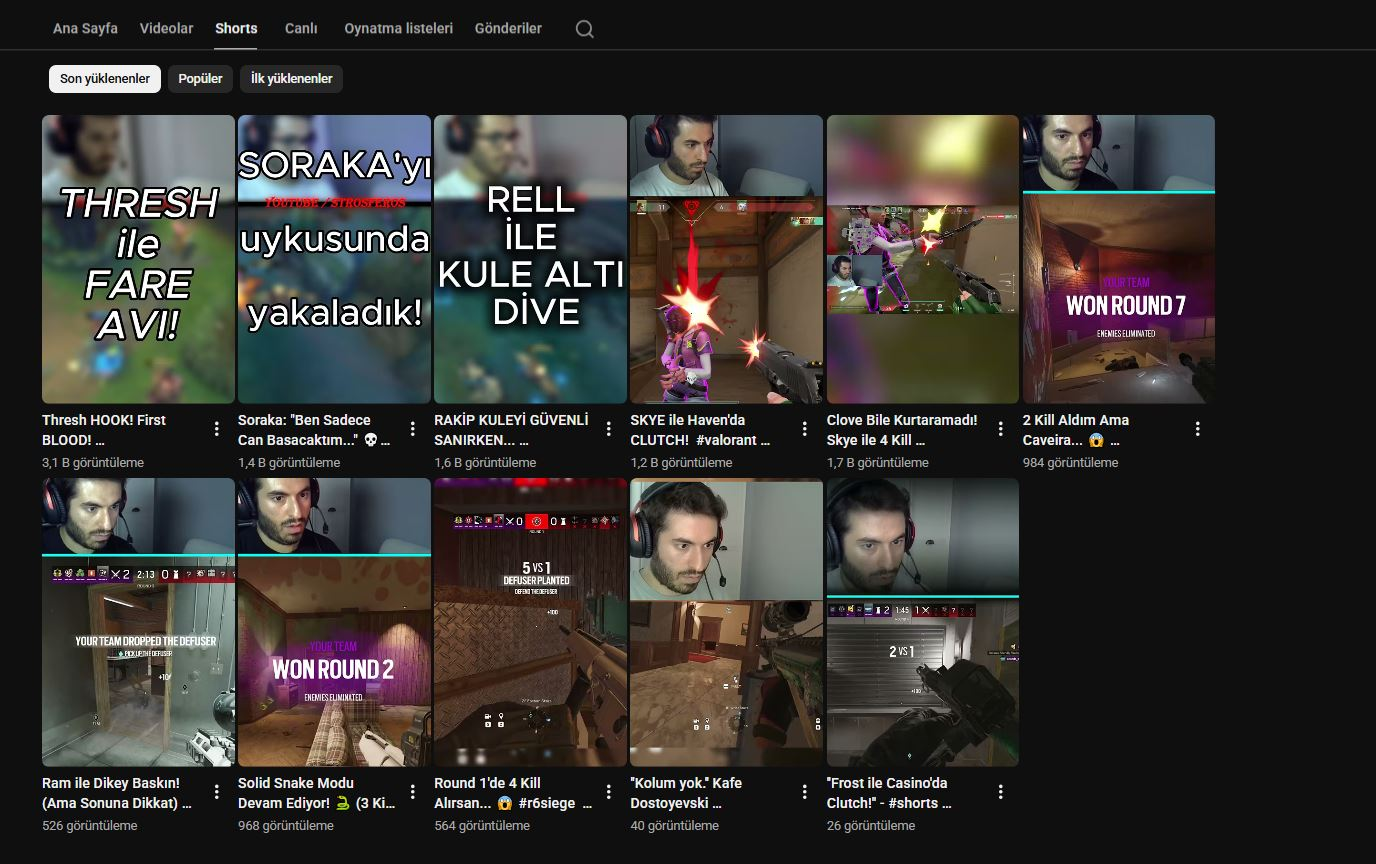Play the 5 vs 1 DEFUSER PLANTED thumbnail
Image resolution: width=1376 pixels, height=864 pixels.
click(x=530, y=622)
